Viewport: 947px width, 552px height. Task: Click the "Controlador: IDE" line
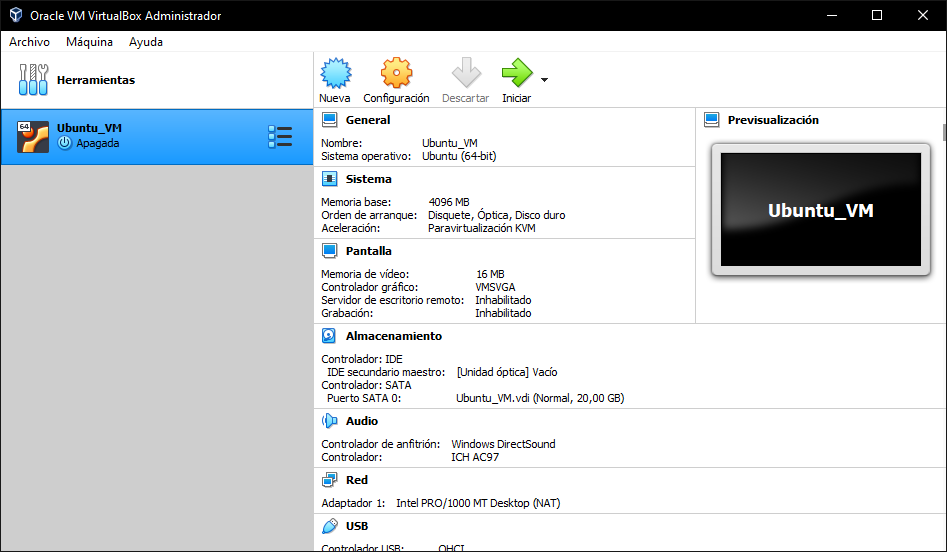[361, 359]
